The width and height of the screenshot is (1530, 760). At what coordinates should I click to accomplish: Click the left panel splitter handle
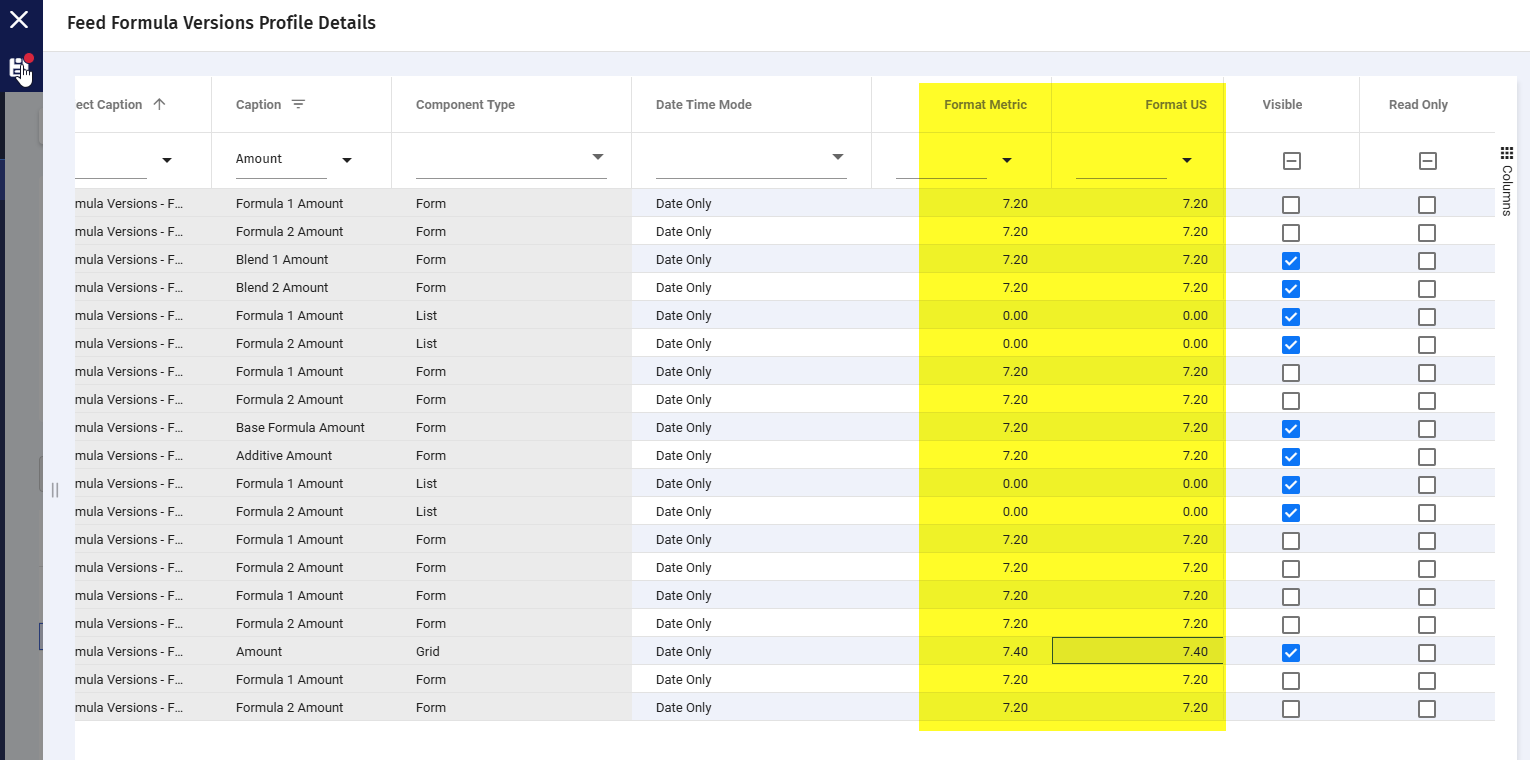click(55, 489)
